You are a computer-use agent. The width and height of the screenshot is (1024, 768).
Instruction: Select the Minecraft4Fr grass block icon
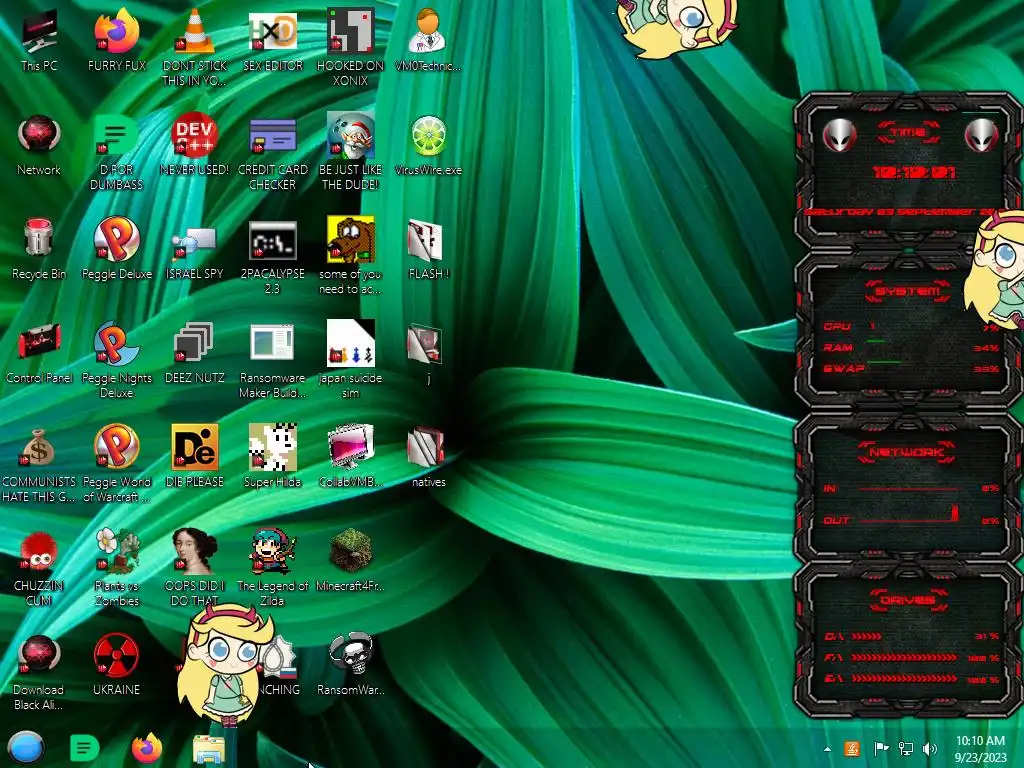click(x=351, y=560)
